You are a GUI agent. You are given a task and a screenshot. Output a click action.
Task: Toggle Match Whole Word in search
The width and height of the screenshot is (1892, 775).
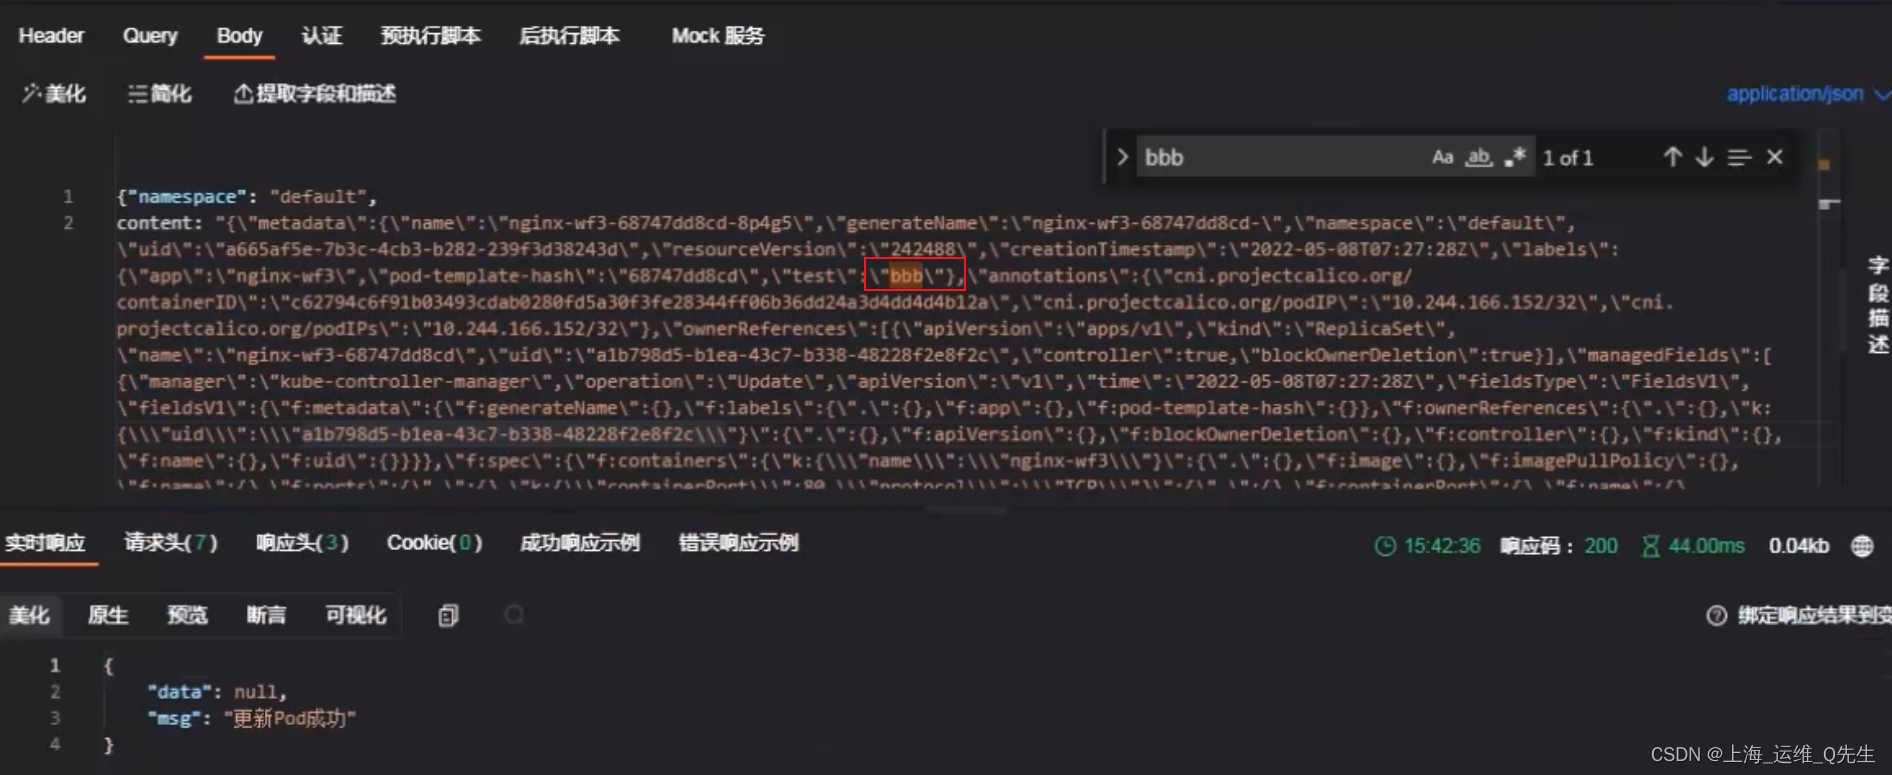1479,157
